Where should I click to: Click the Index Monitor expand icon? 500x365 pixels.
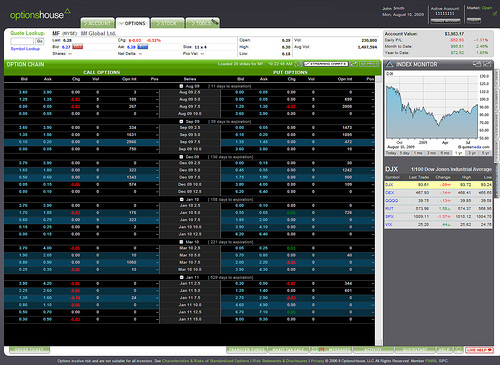coord(487,64)
